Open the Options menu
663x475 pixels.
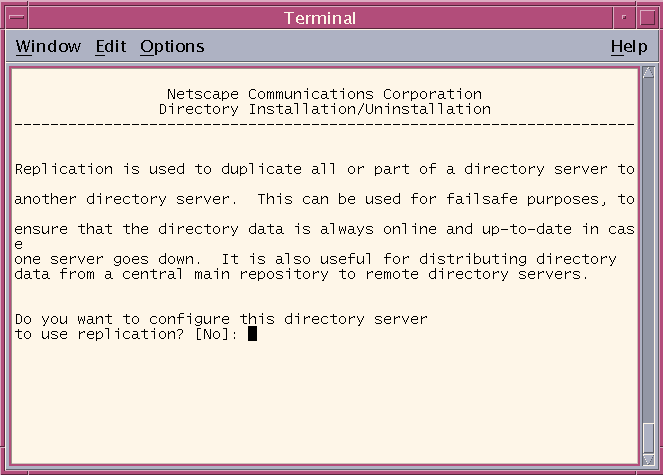tap(172, 47)
